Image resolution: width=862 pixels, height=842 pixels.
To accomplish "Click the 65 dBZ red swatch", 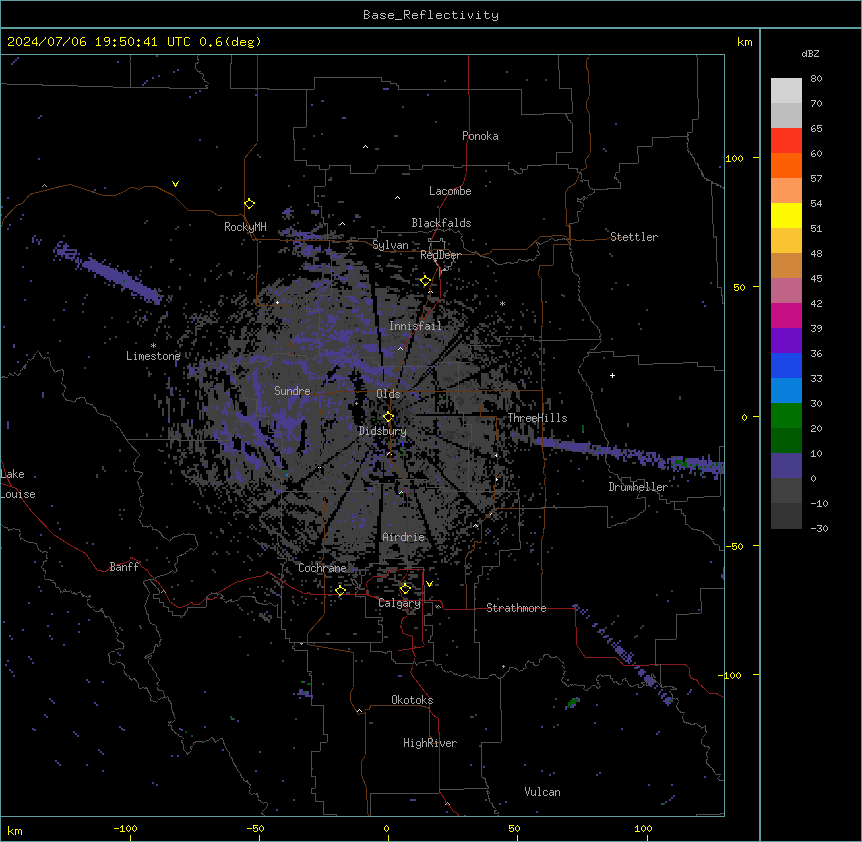I will [x=786, y=141].
